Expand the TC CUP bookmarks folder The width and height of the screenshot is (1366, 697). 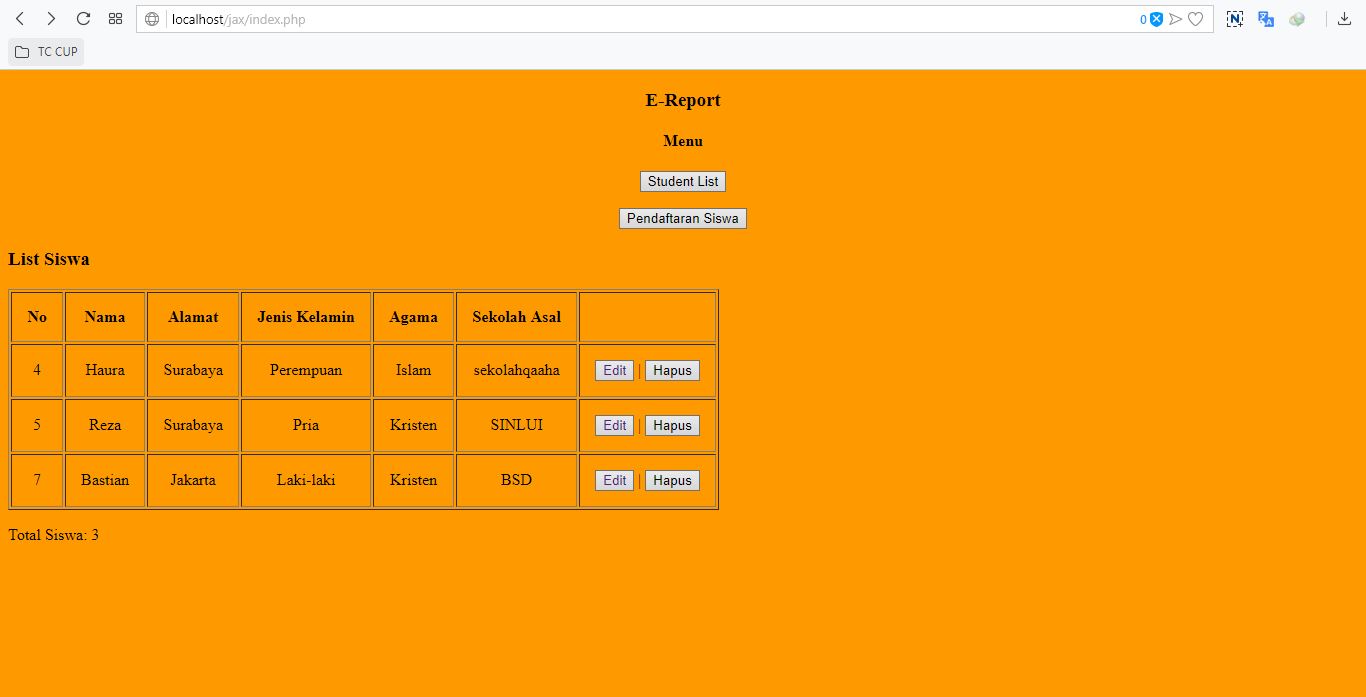(46, 51)
